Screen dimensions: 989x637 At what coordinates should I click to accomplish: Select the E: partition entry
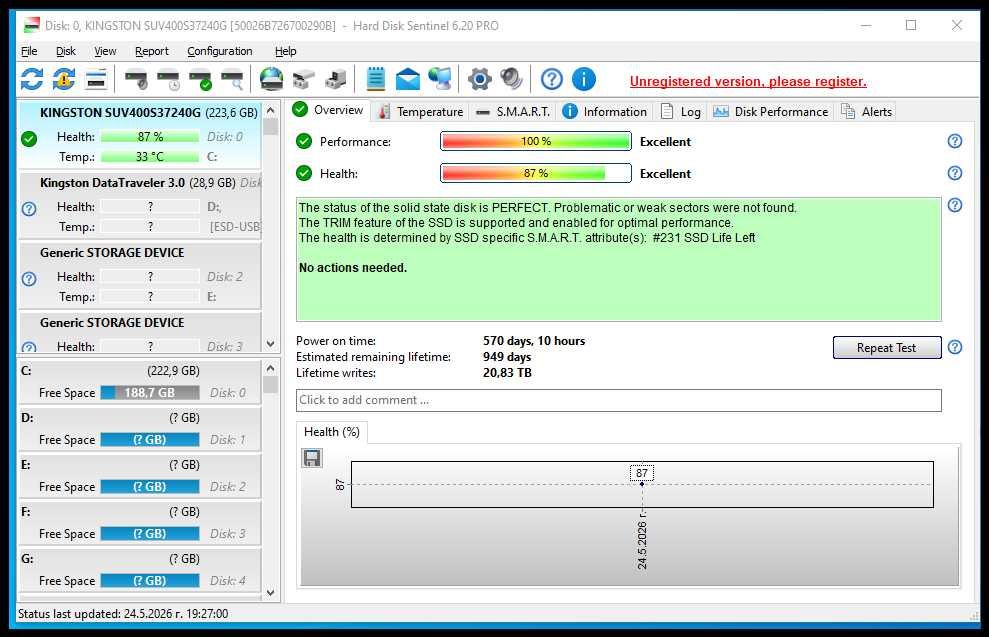[139, 476]
